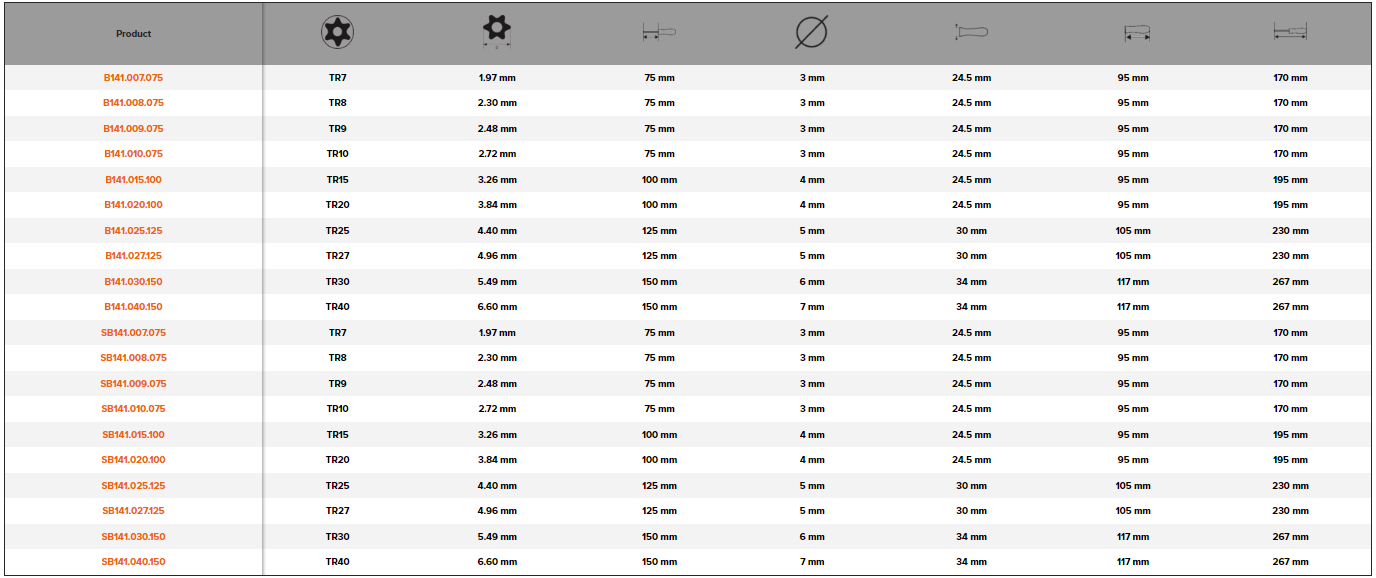The width and height of the screenshot is (1376, 578).
Task: Open product SB141.020.100
Action: tap(133, 460)
